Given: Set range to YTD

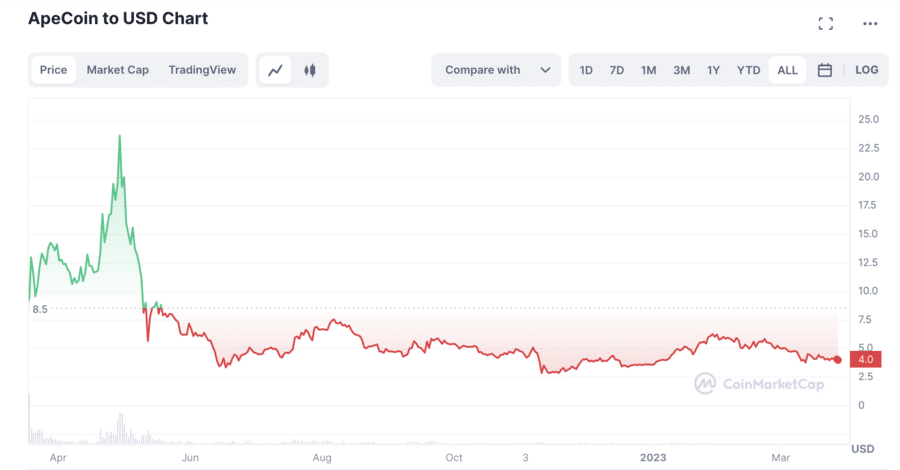Looking at the screenshot, I should click(x=748, y=70).
